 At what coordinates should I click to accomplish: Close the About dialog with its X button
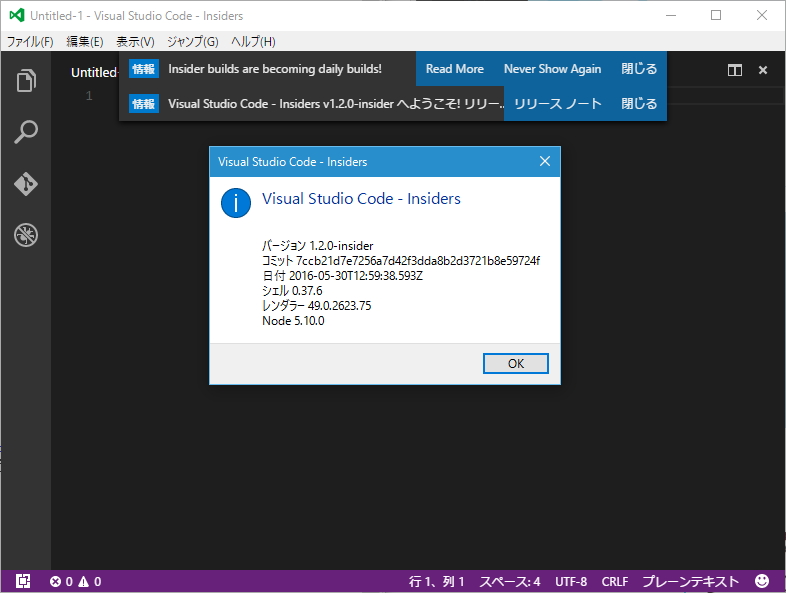[x=545, y=161]
